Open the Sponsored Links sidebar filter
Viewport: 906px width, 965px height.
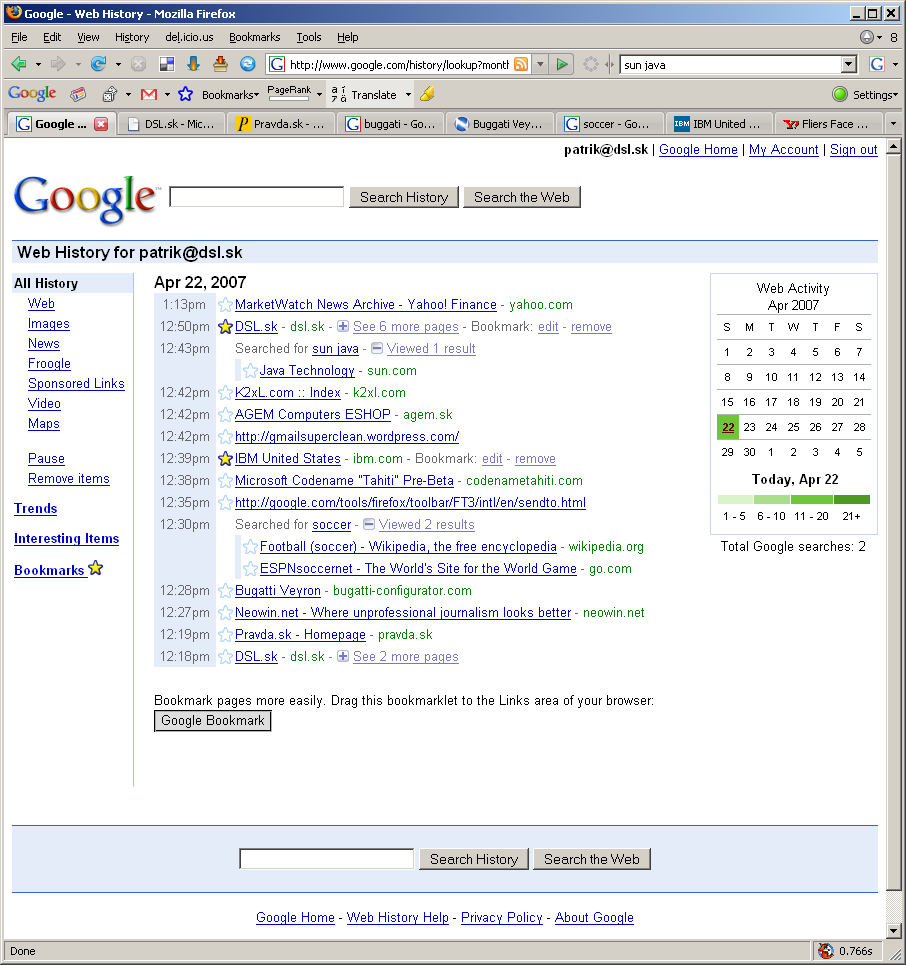[76, 383]
